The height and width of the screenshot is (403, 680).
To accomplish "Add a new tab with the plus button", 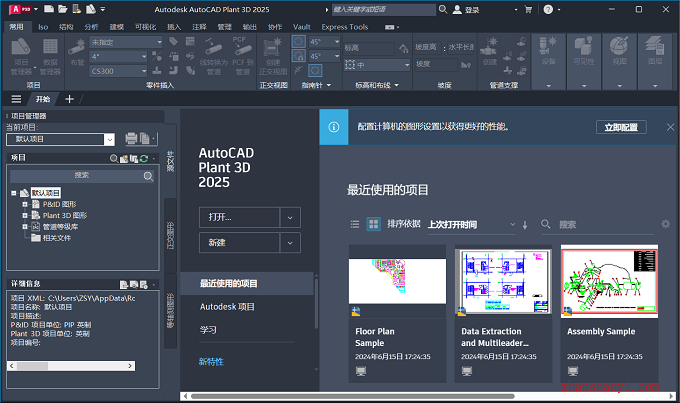I will (x=69, y=99).
